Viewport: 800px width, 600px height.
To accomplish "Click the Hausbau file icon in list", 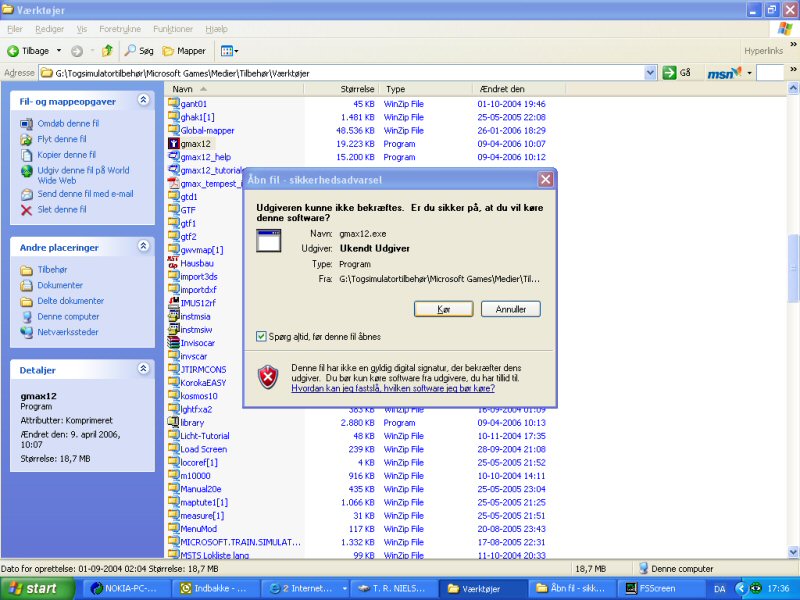I will click(173, 262).
